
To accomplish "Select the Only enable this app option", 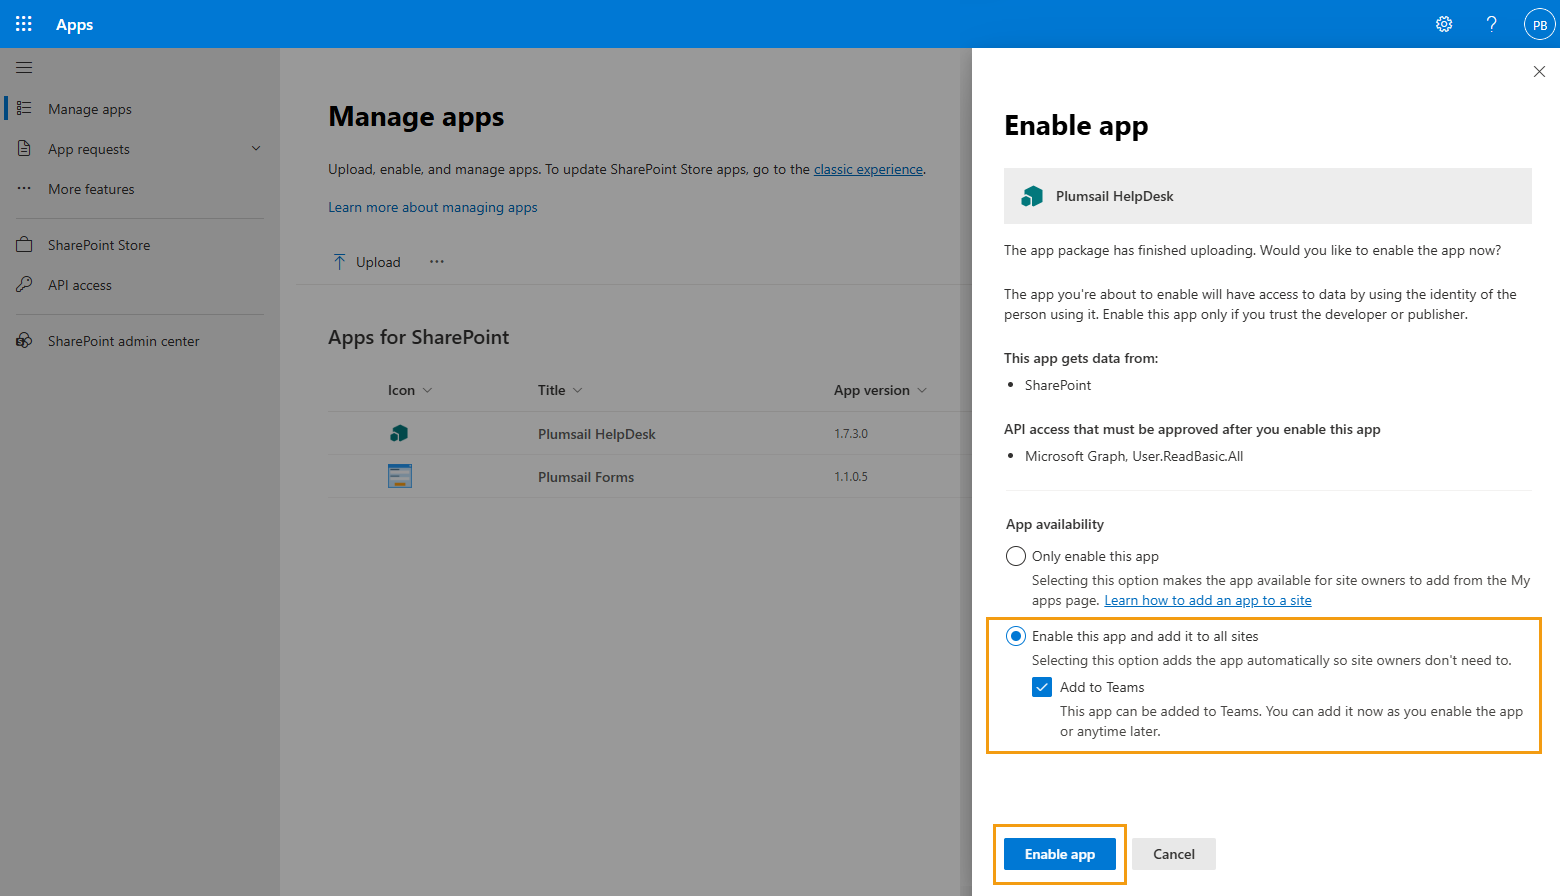I will tap(1015, 555).
